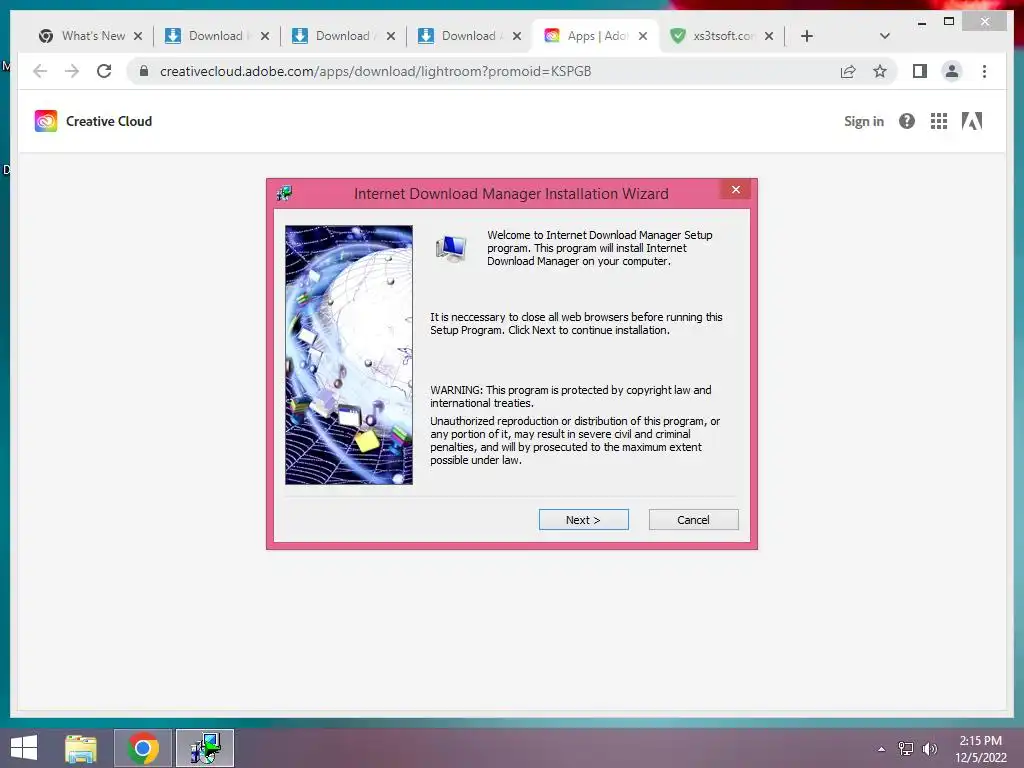Click the Chrome taskbar icon
Image resolution: width=1024 pixels, height=768 pixels.
[x=143, y=748]
